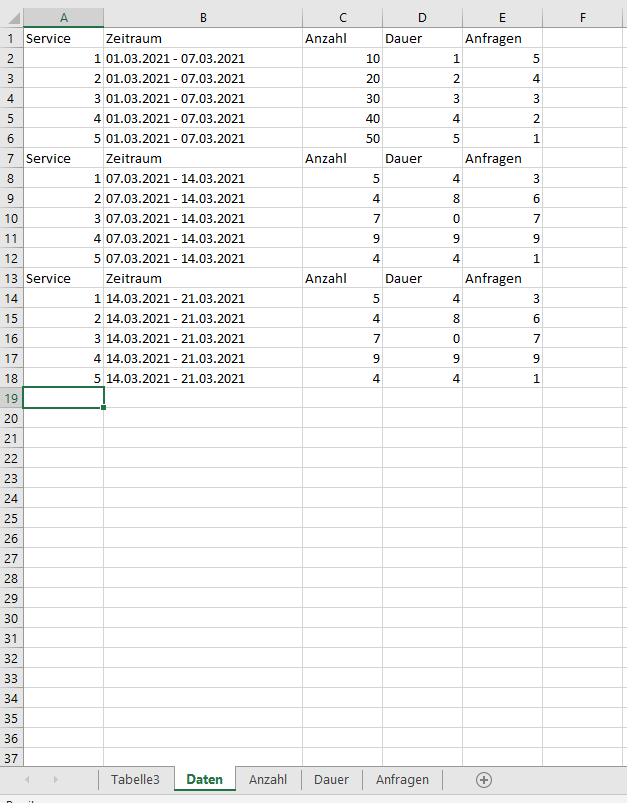Select date range cell B6 in row 6
The width and height of the screenshot is (627, 803).
point(203,138)
